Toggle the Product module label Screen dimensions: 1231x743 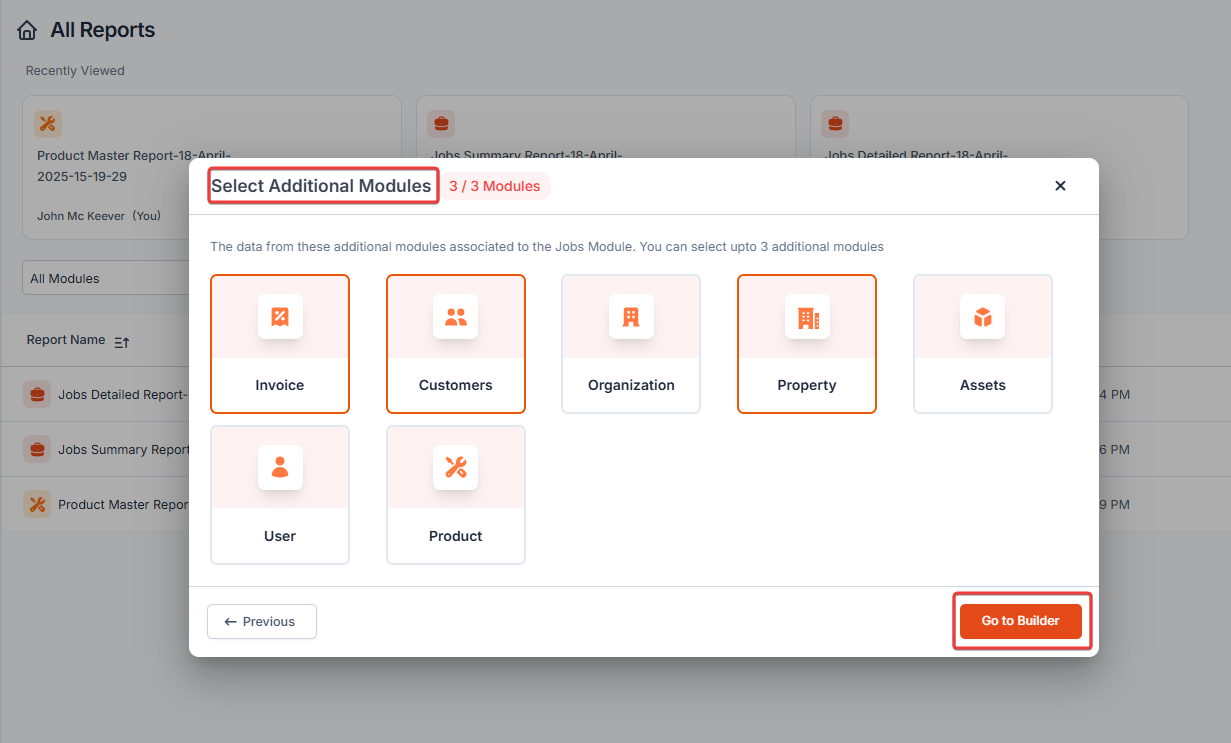(456, 536)
